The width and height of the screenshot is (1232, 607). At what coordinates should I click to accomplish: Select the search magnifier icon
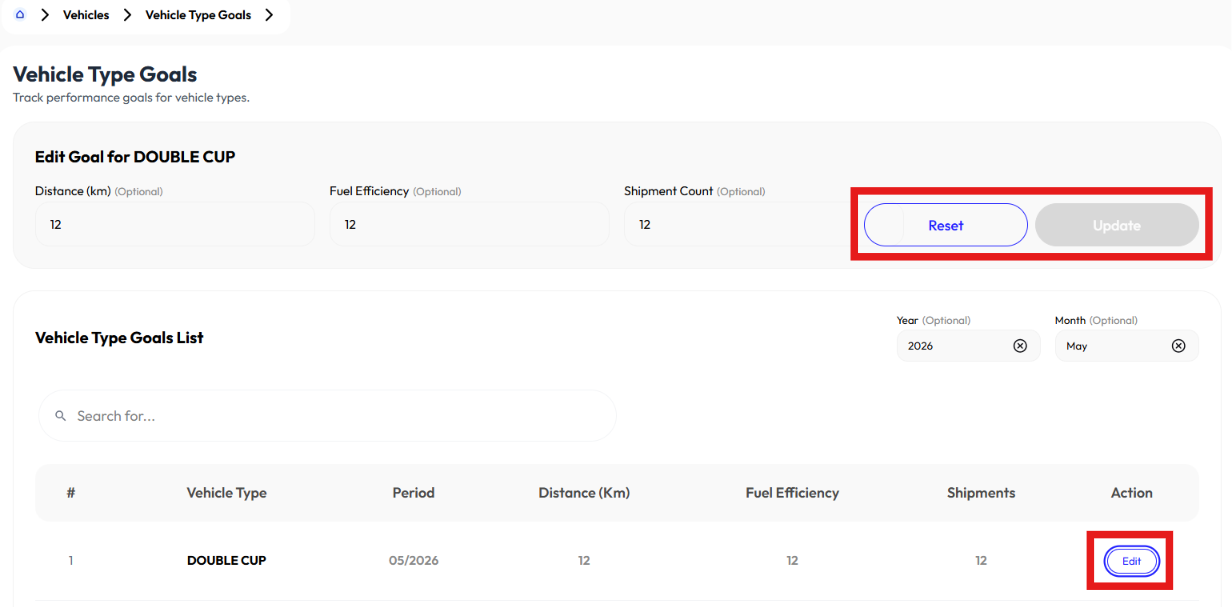pyautogui.click(x=61, y=416)
